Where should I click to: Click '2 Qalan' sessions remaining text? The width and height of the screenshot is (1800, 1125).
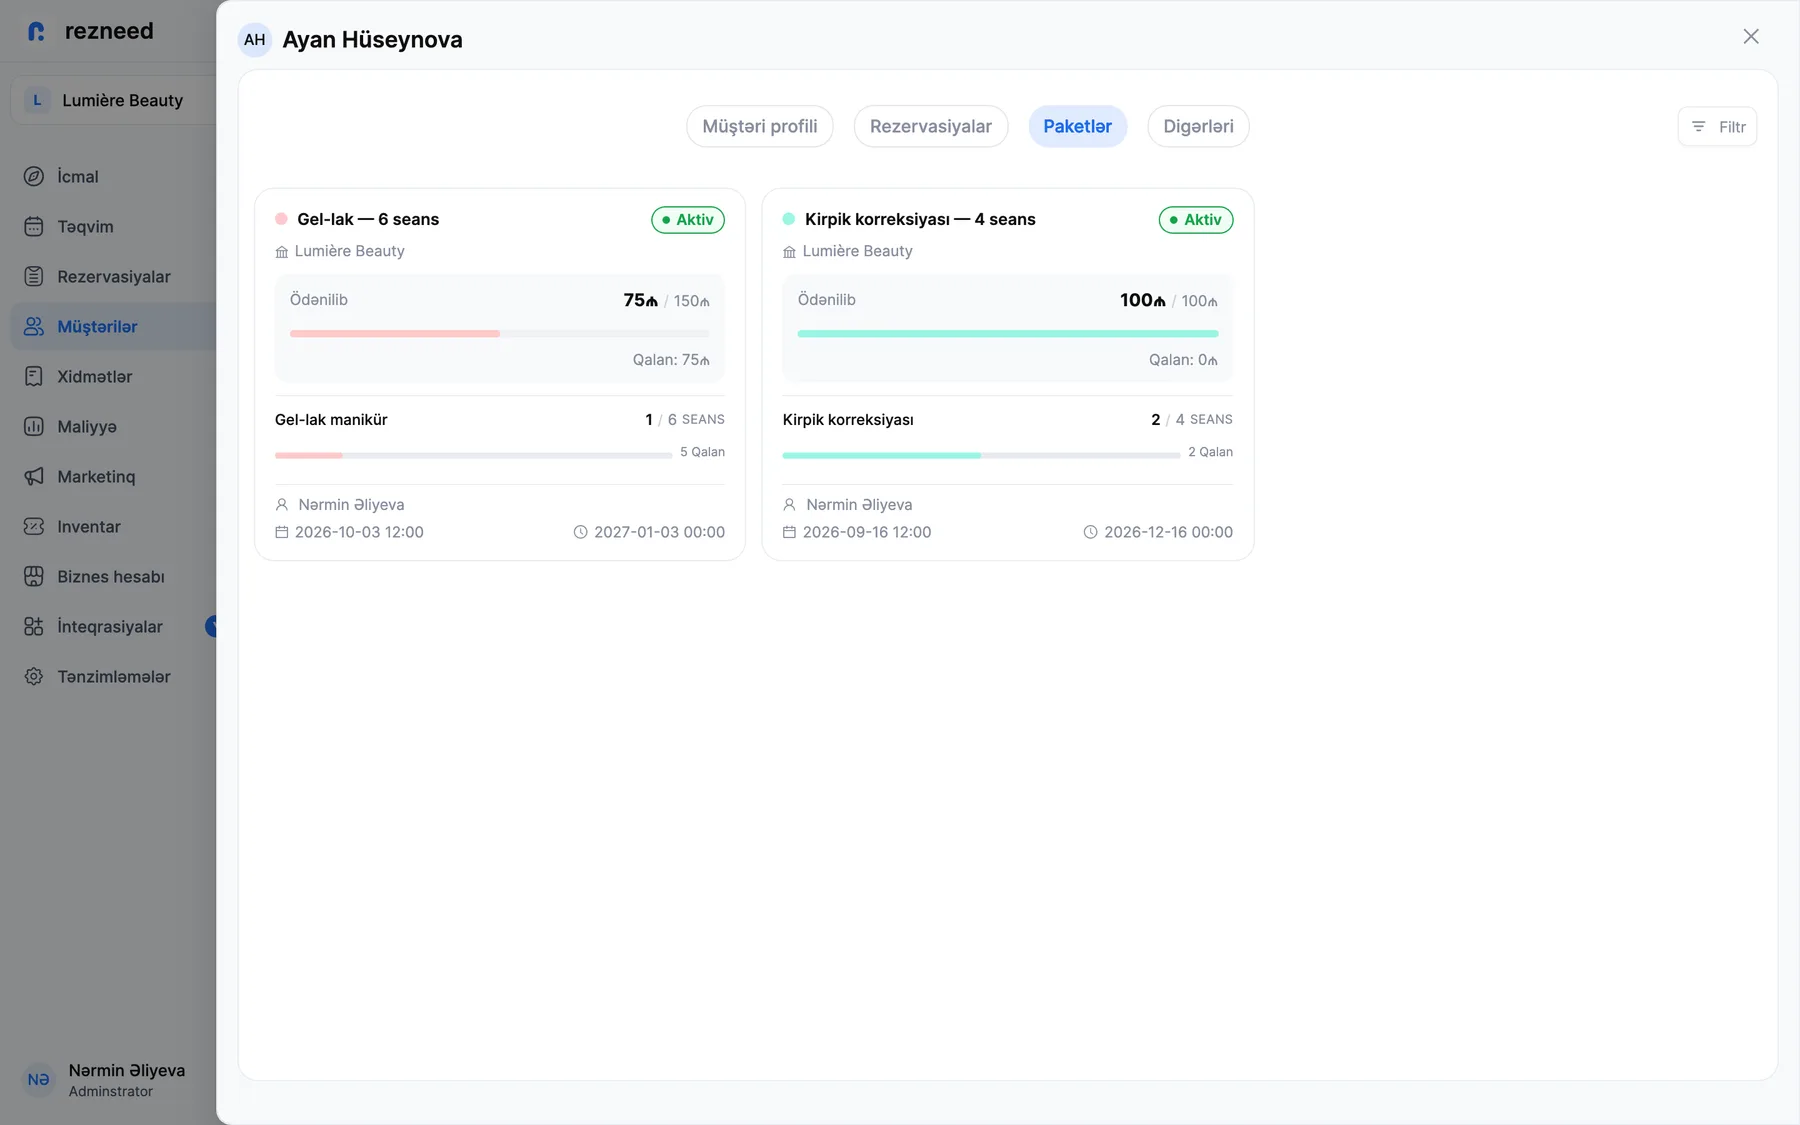1210,452
